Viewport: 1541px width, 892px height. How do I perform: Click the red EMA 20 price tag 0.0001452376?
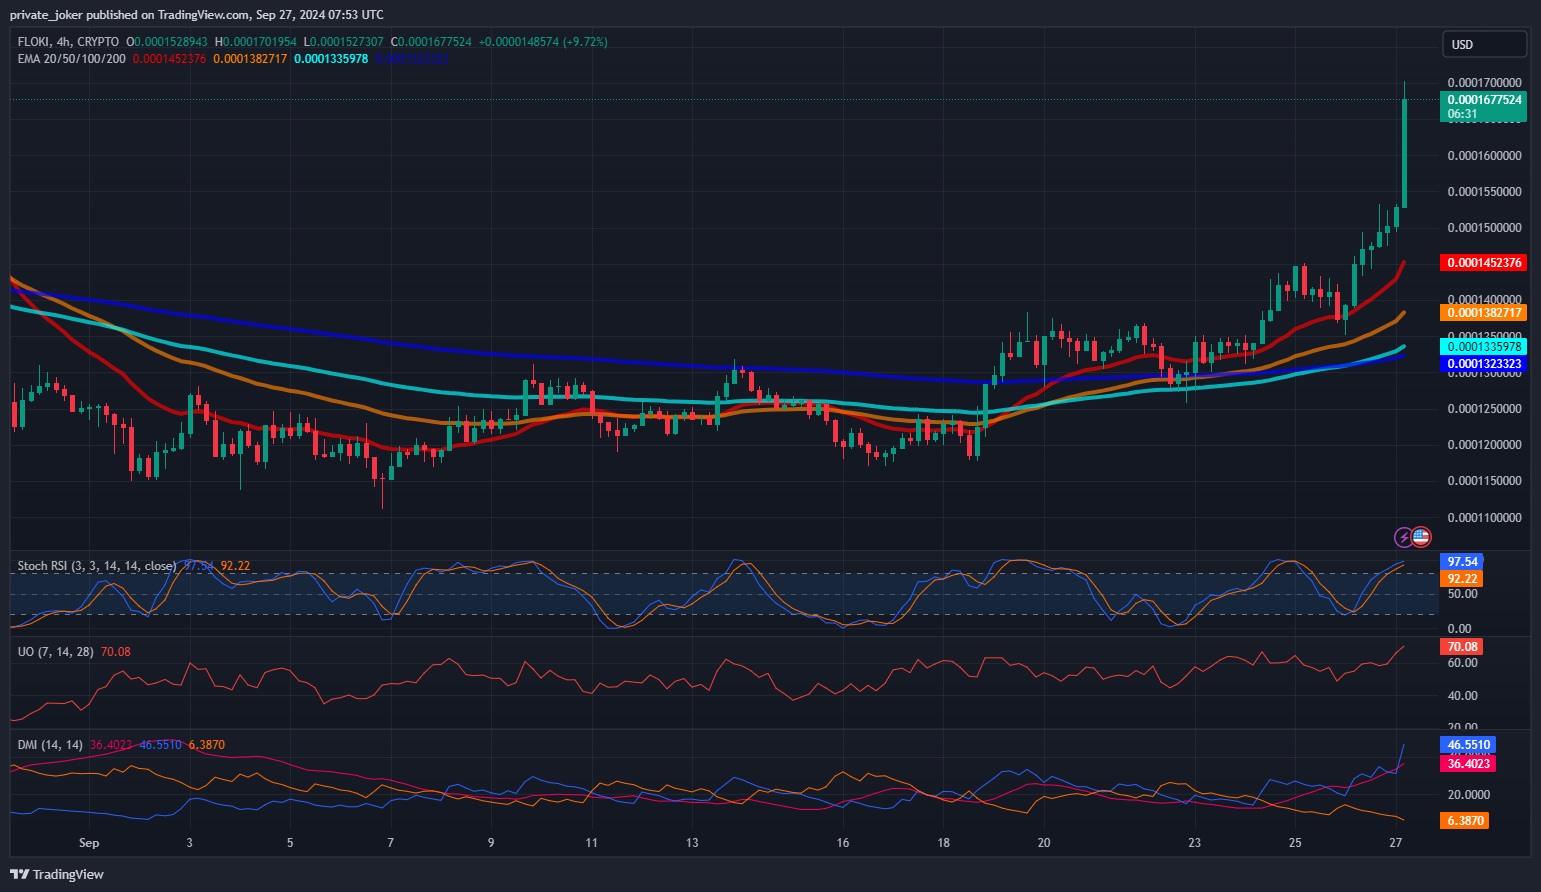[x=1483, y=263]
